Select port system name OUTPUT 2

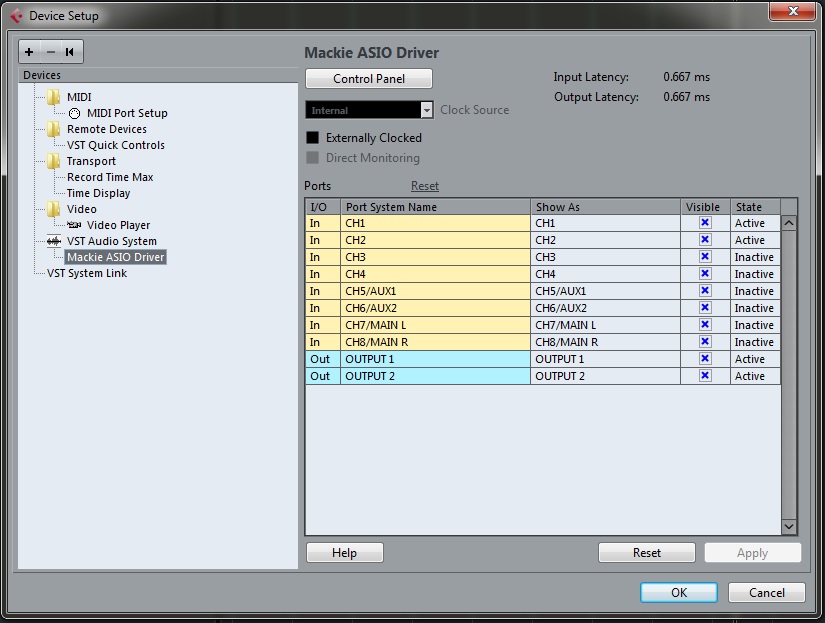(x=435, y=376)
